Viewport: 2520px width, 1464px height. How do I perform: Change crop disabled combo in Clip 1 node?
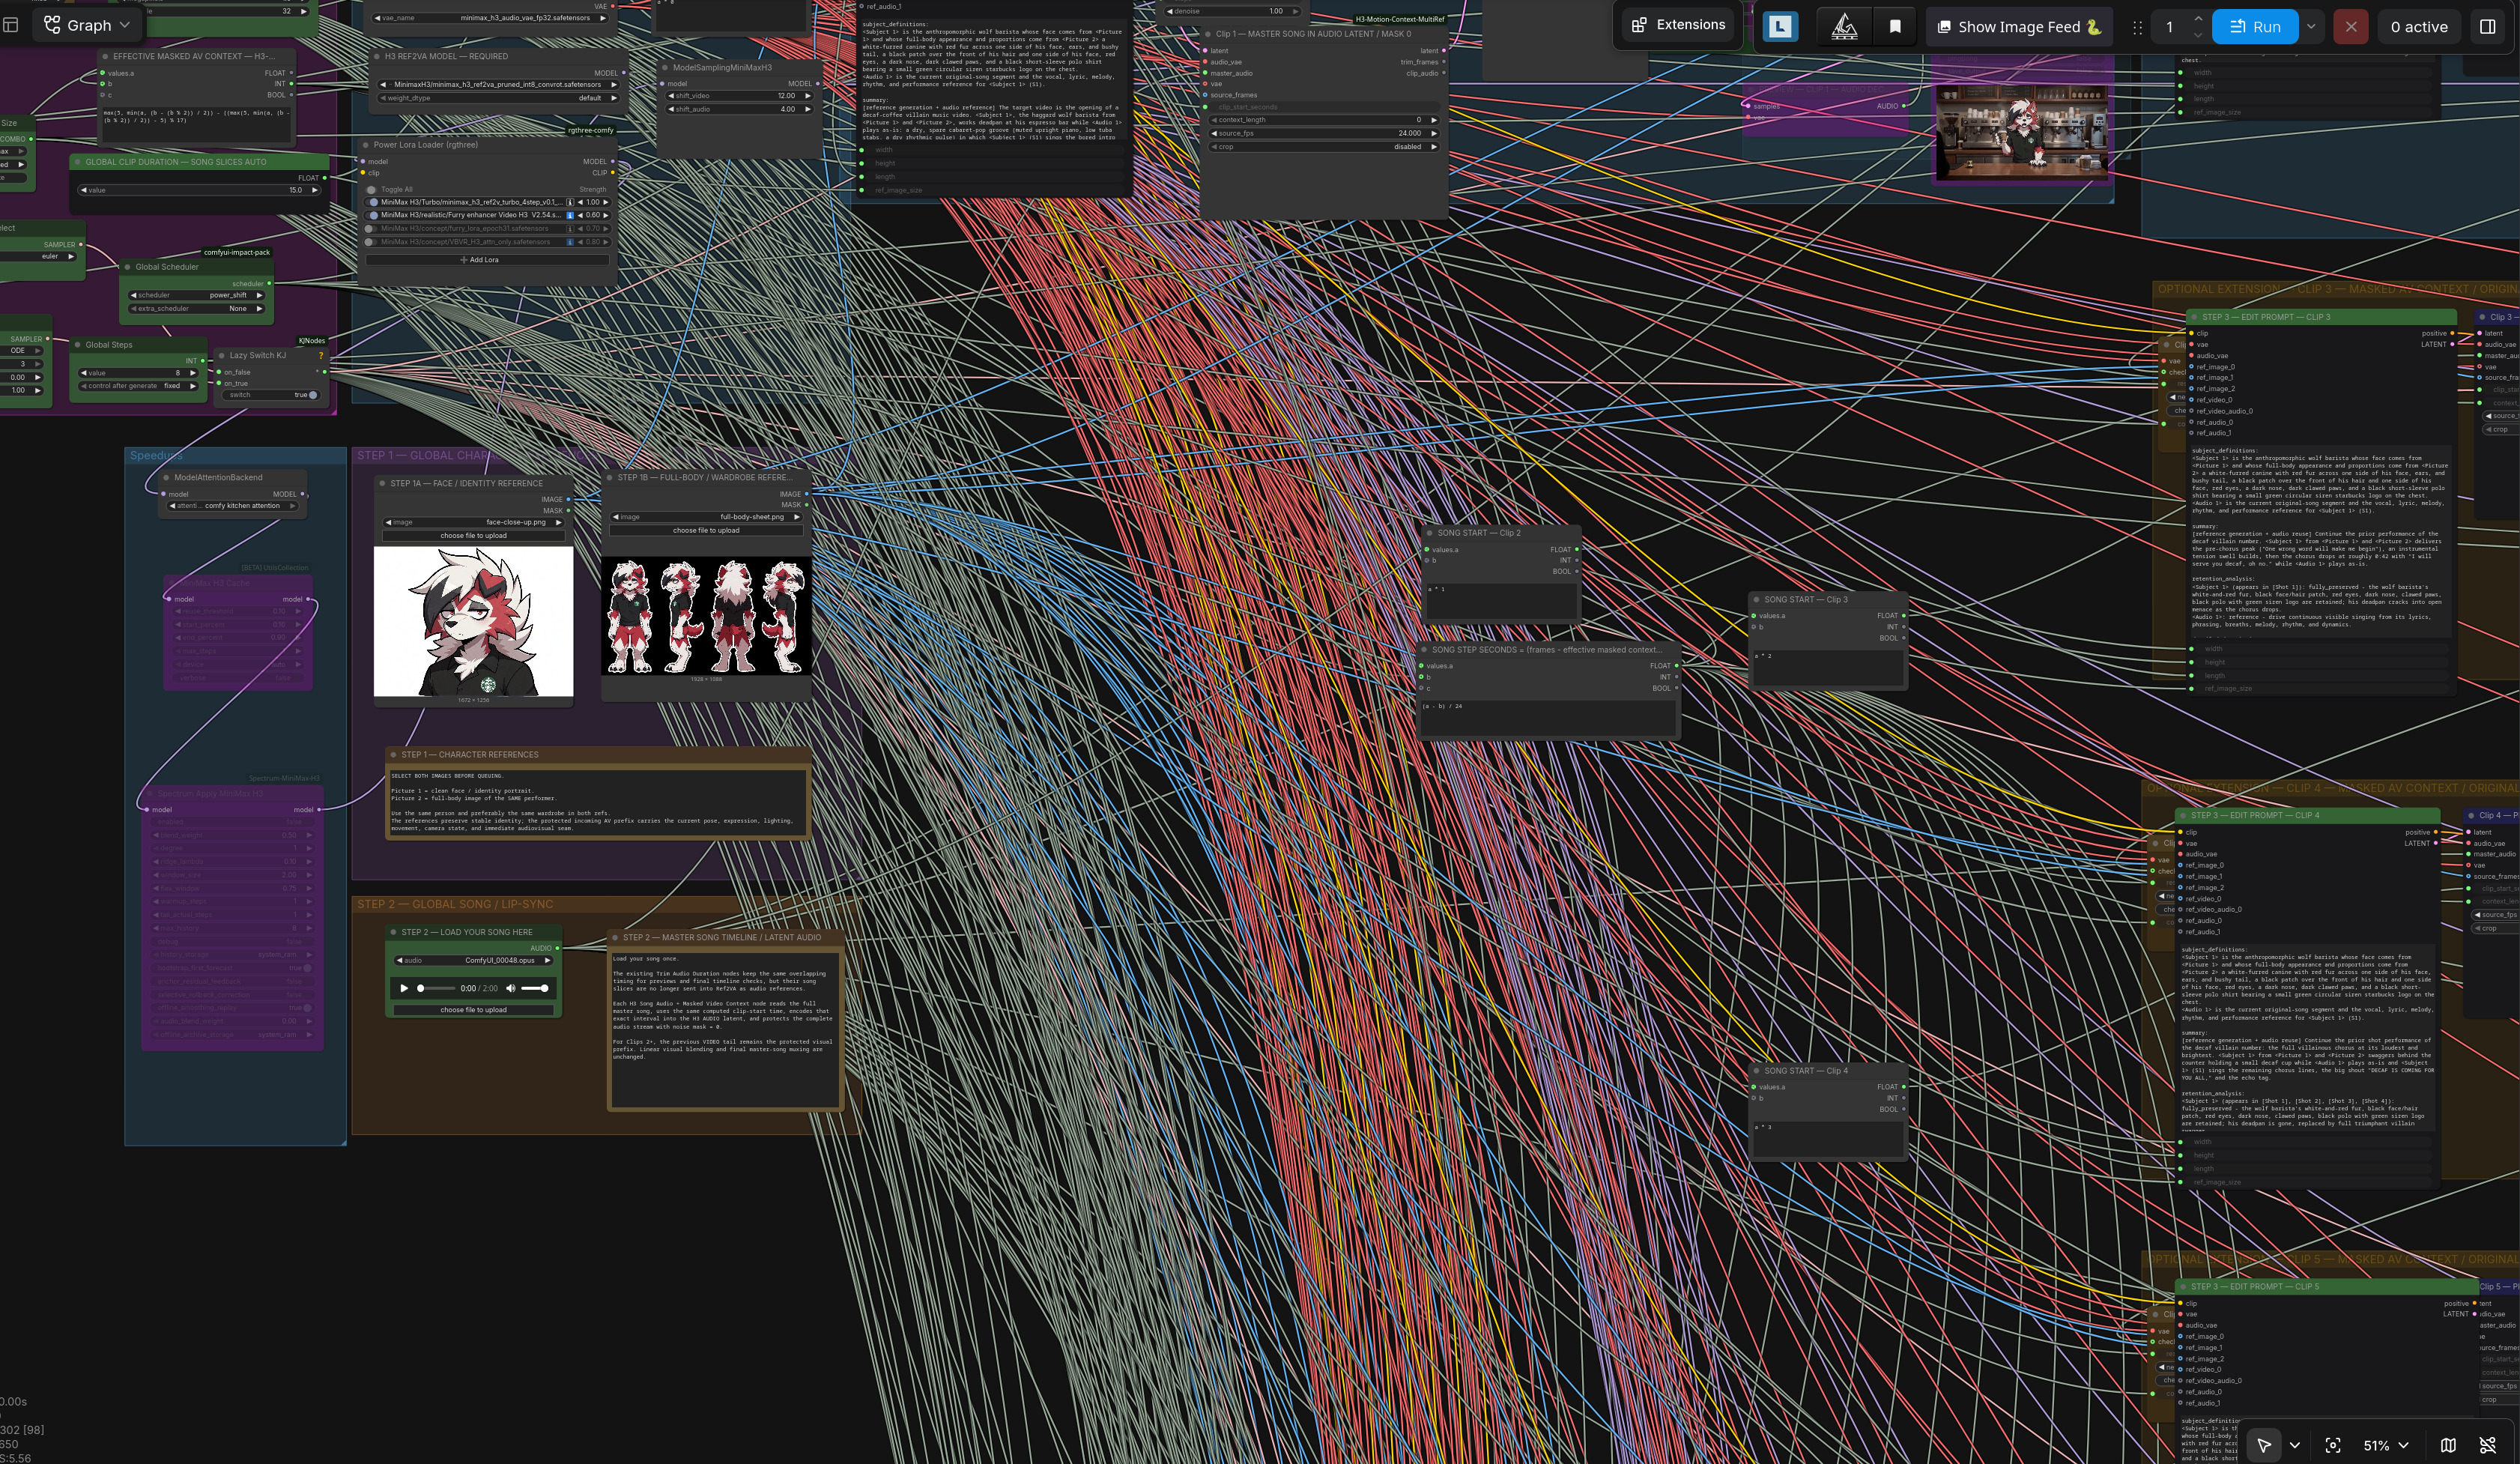tap(1324, 146)
